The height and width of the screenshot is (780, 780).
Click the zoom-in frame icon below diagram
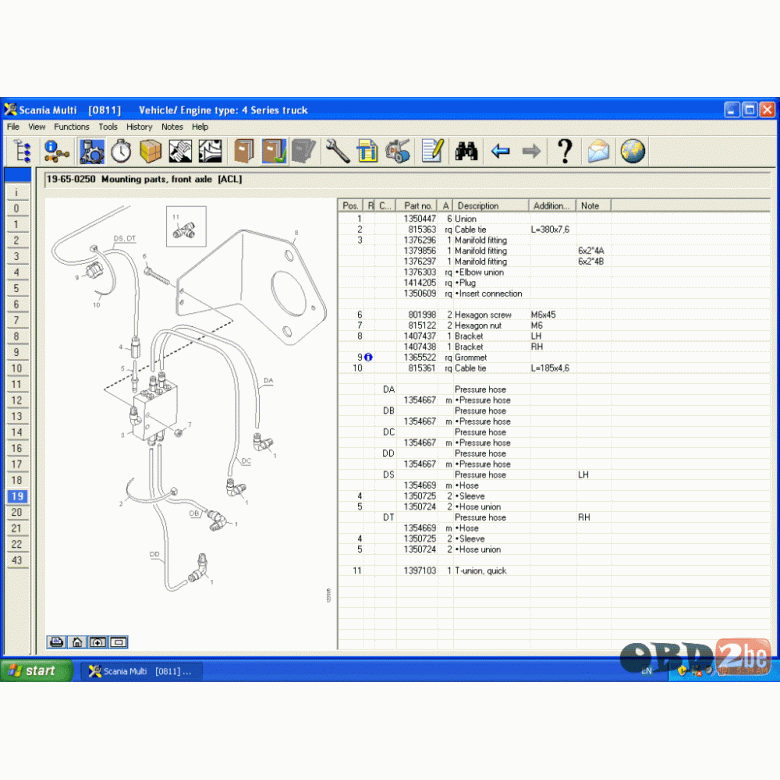98,642
